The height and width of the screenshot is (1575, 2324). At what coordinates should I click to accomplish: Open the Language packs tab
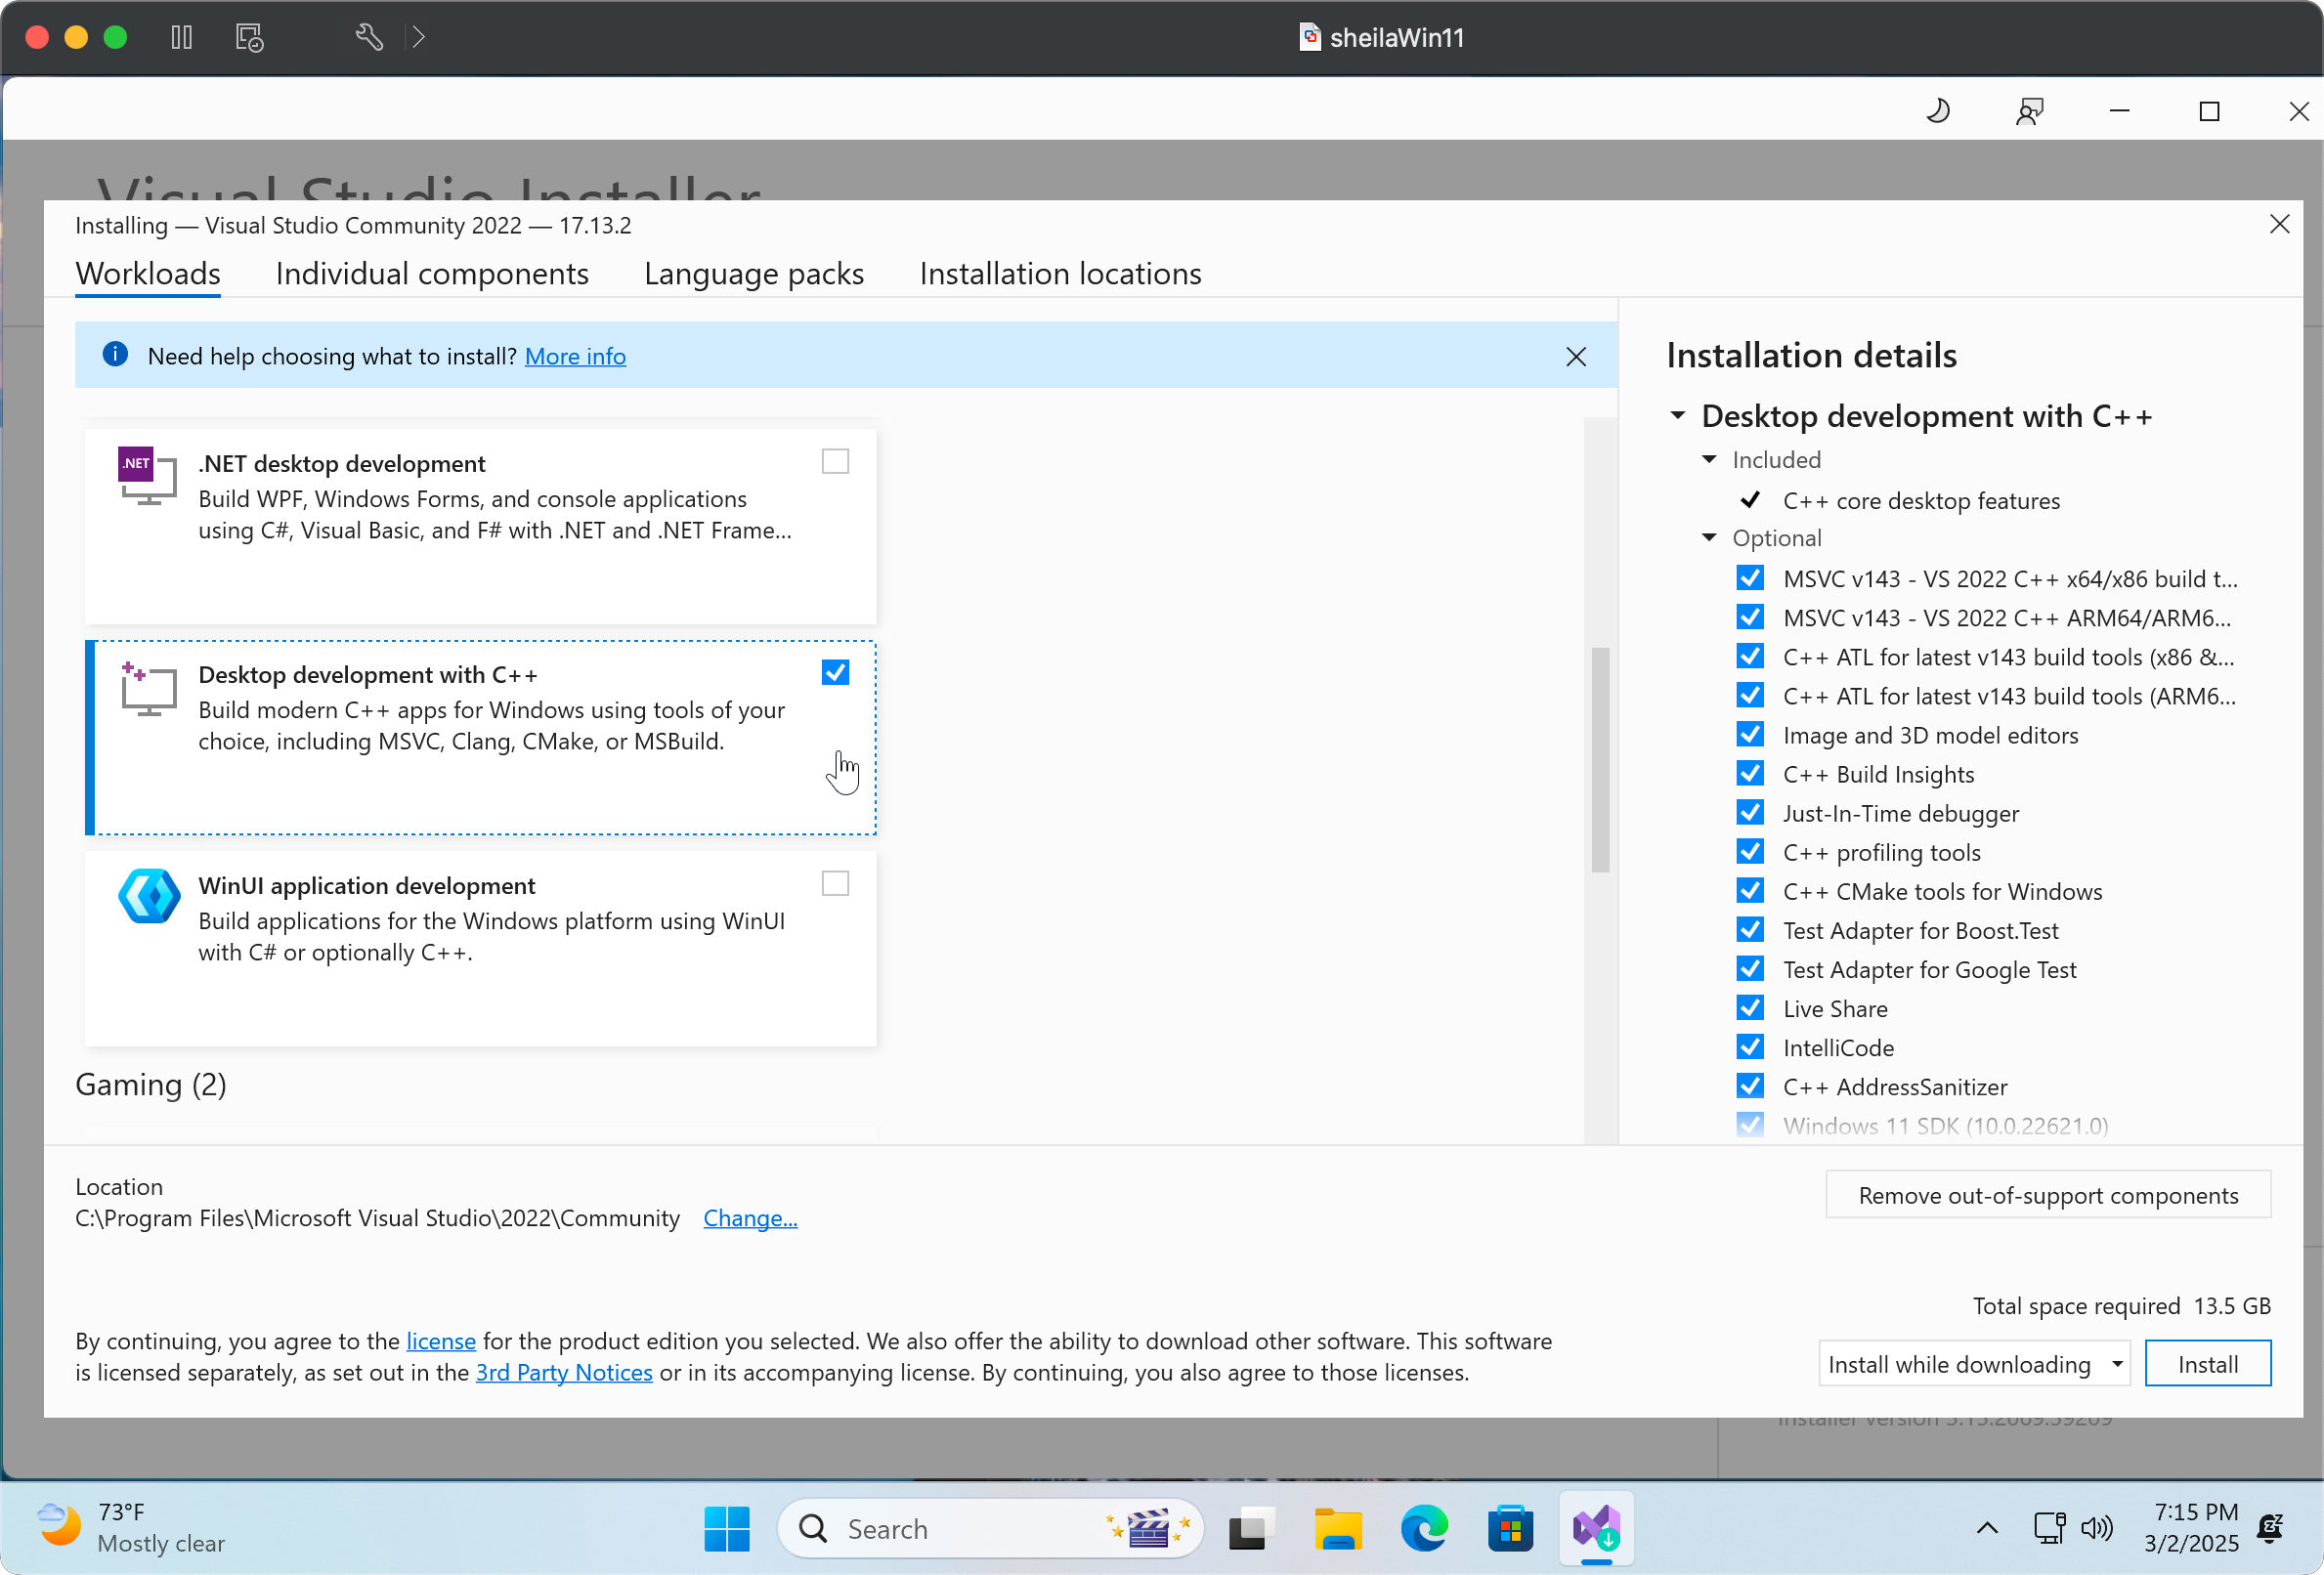tap(754, 274)
